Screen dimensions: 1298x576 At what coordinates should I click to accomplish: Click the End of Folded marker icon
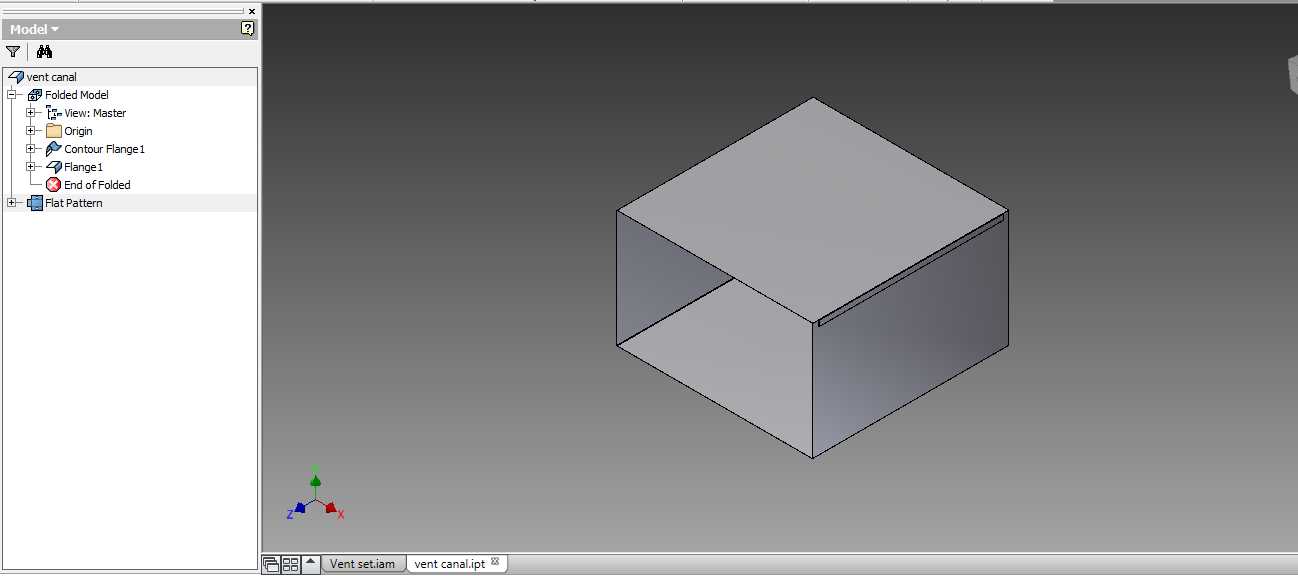(x=54, y=185)
